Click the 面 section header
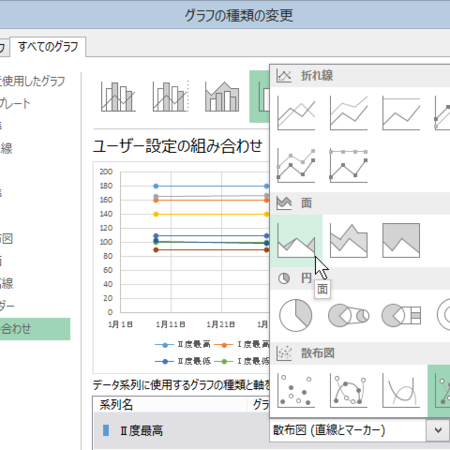The image size is (450, 450). point(360,203)
